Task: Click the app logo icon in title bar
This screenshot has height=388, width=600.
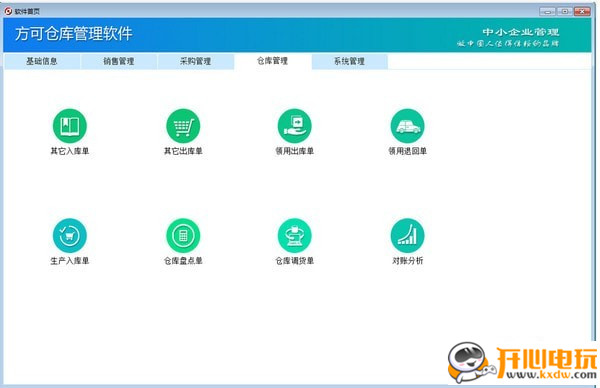Action: tap(8, 11)
